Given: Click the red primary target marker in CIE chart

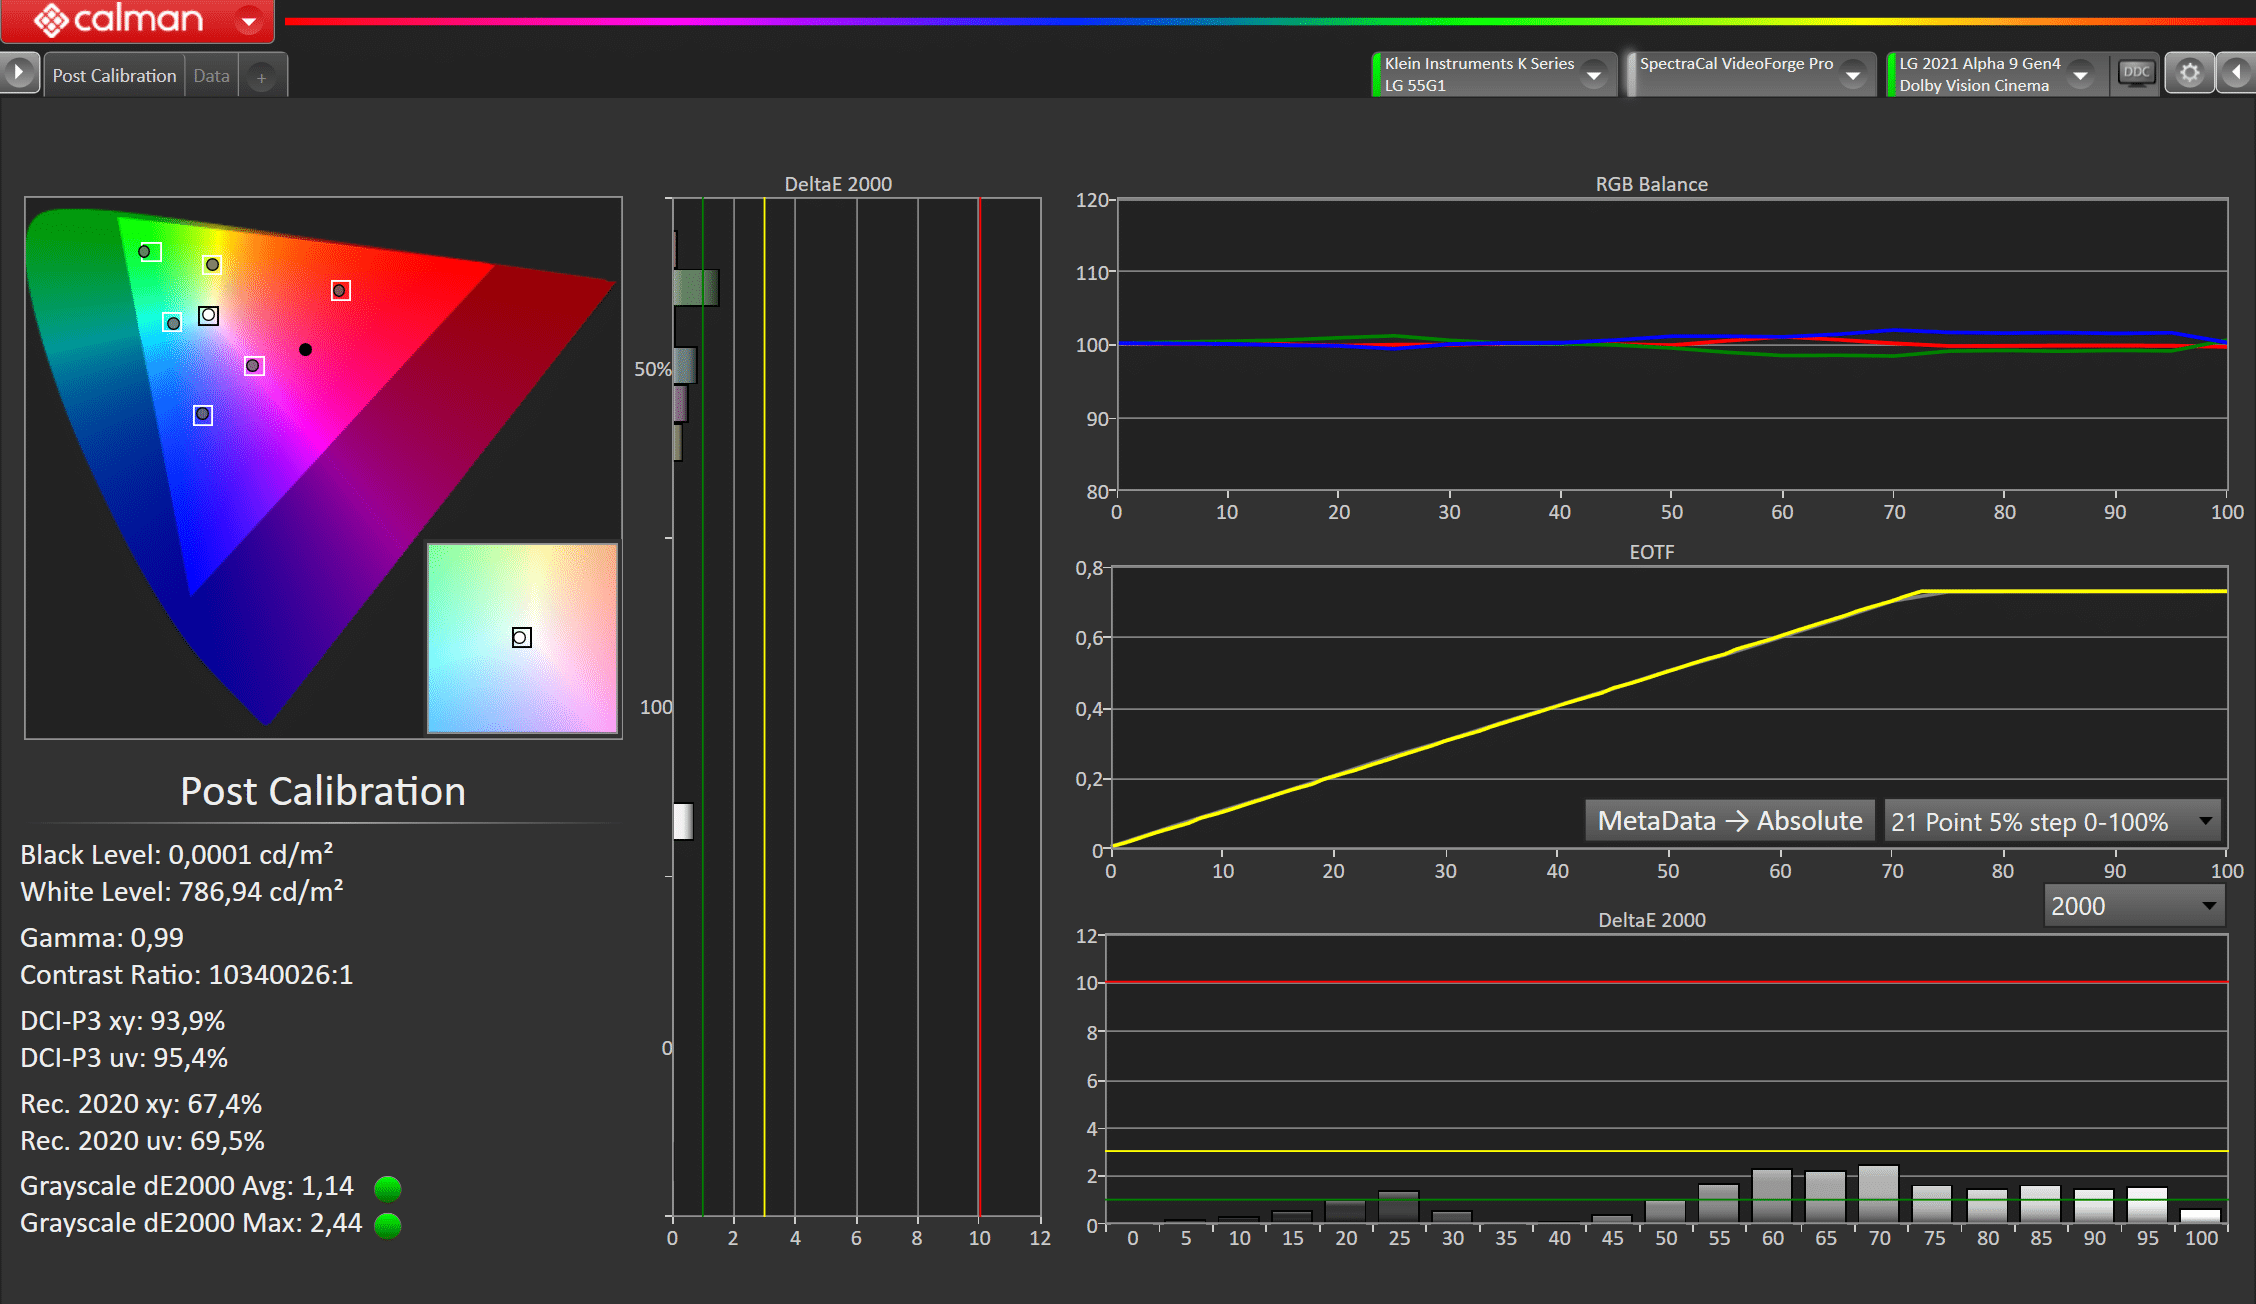Looking at the screenshot, I should (341, 291).
